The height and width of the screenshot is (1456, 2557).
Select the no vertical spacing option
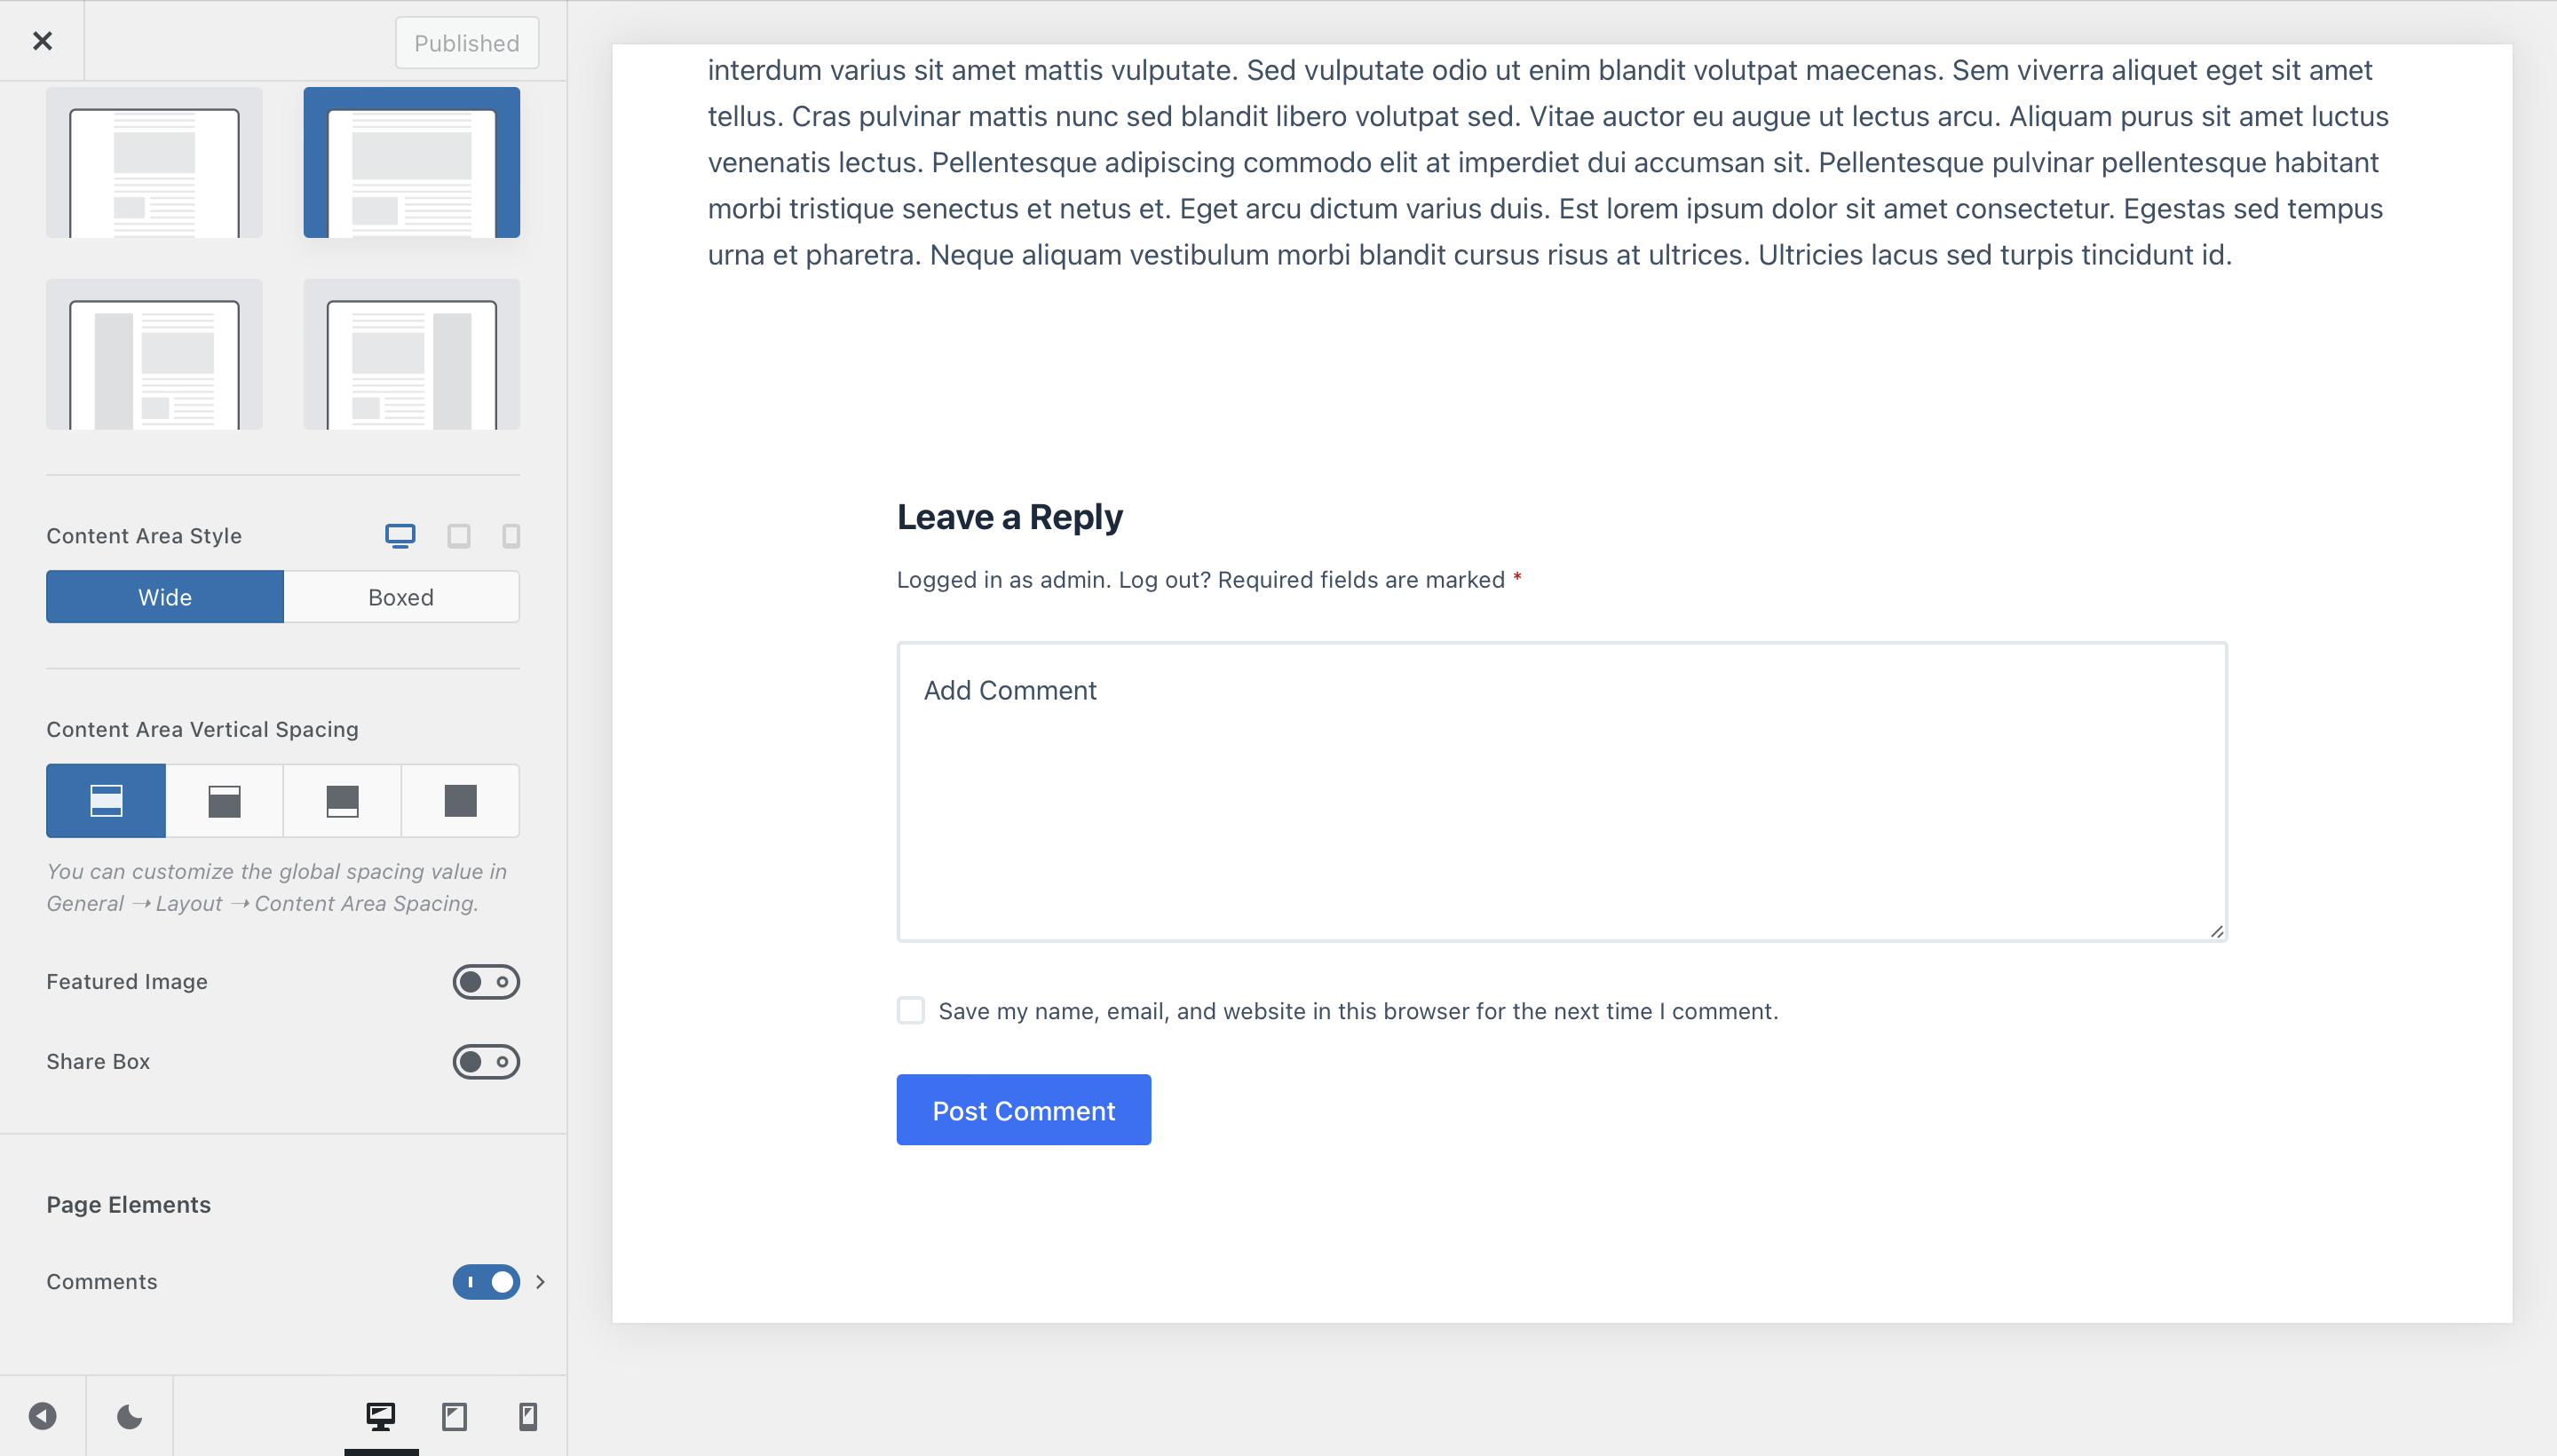461,800
